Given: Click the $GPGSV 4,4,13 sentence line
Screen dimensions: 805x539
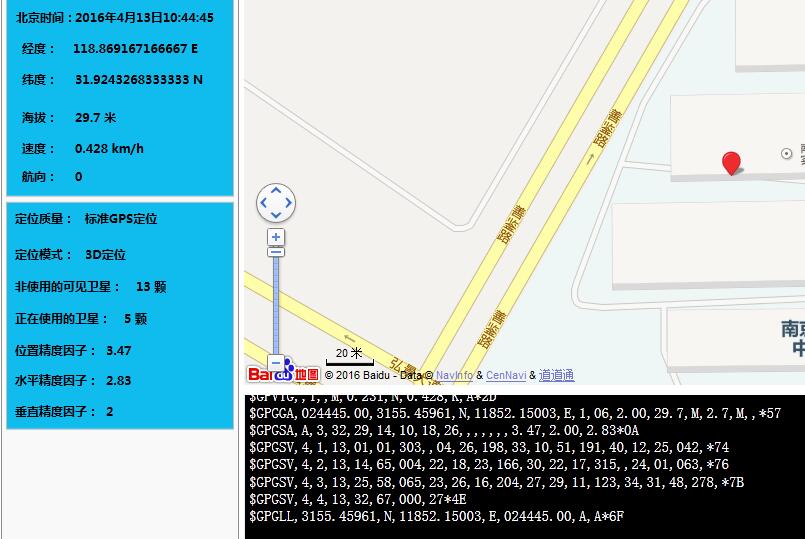Looking at the screenshot, I should point(358,499).
